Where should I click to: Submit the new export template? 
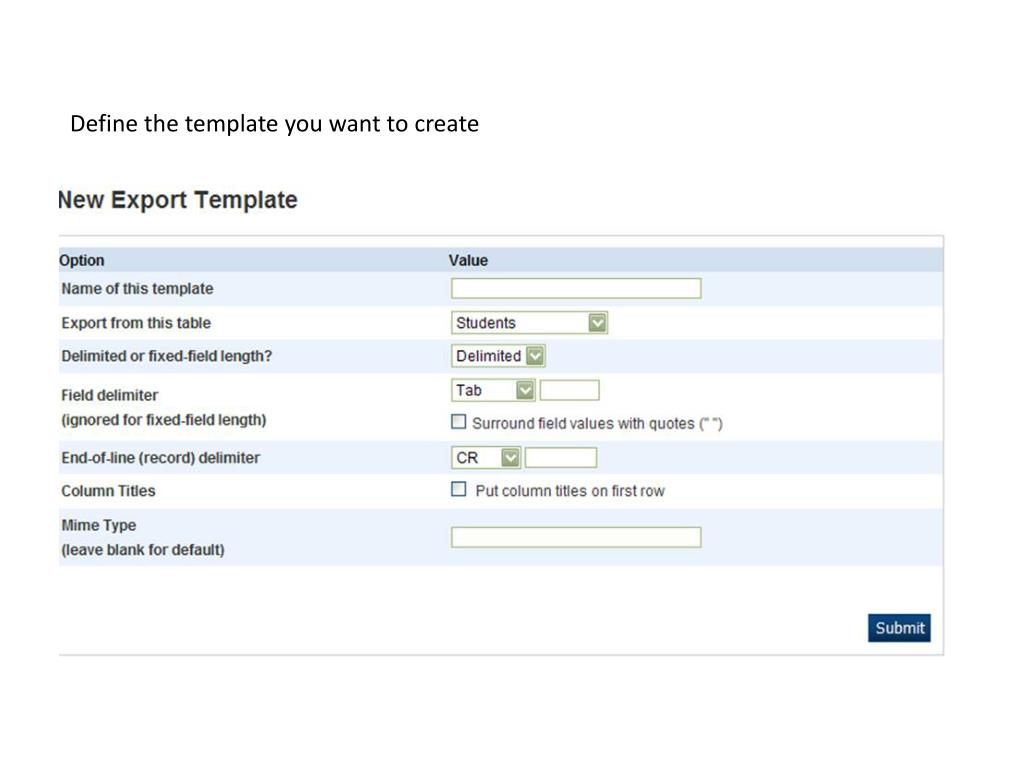(x=899, y=628)
